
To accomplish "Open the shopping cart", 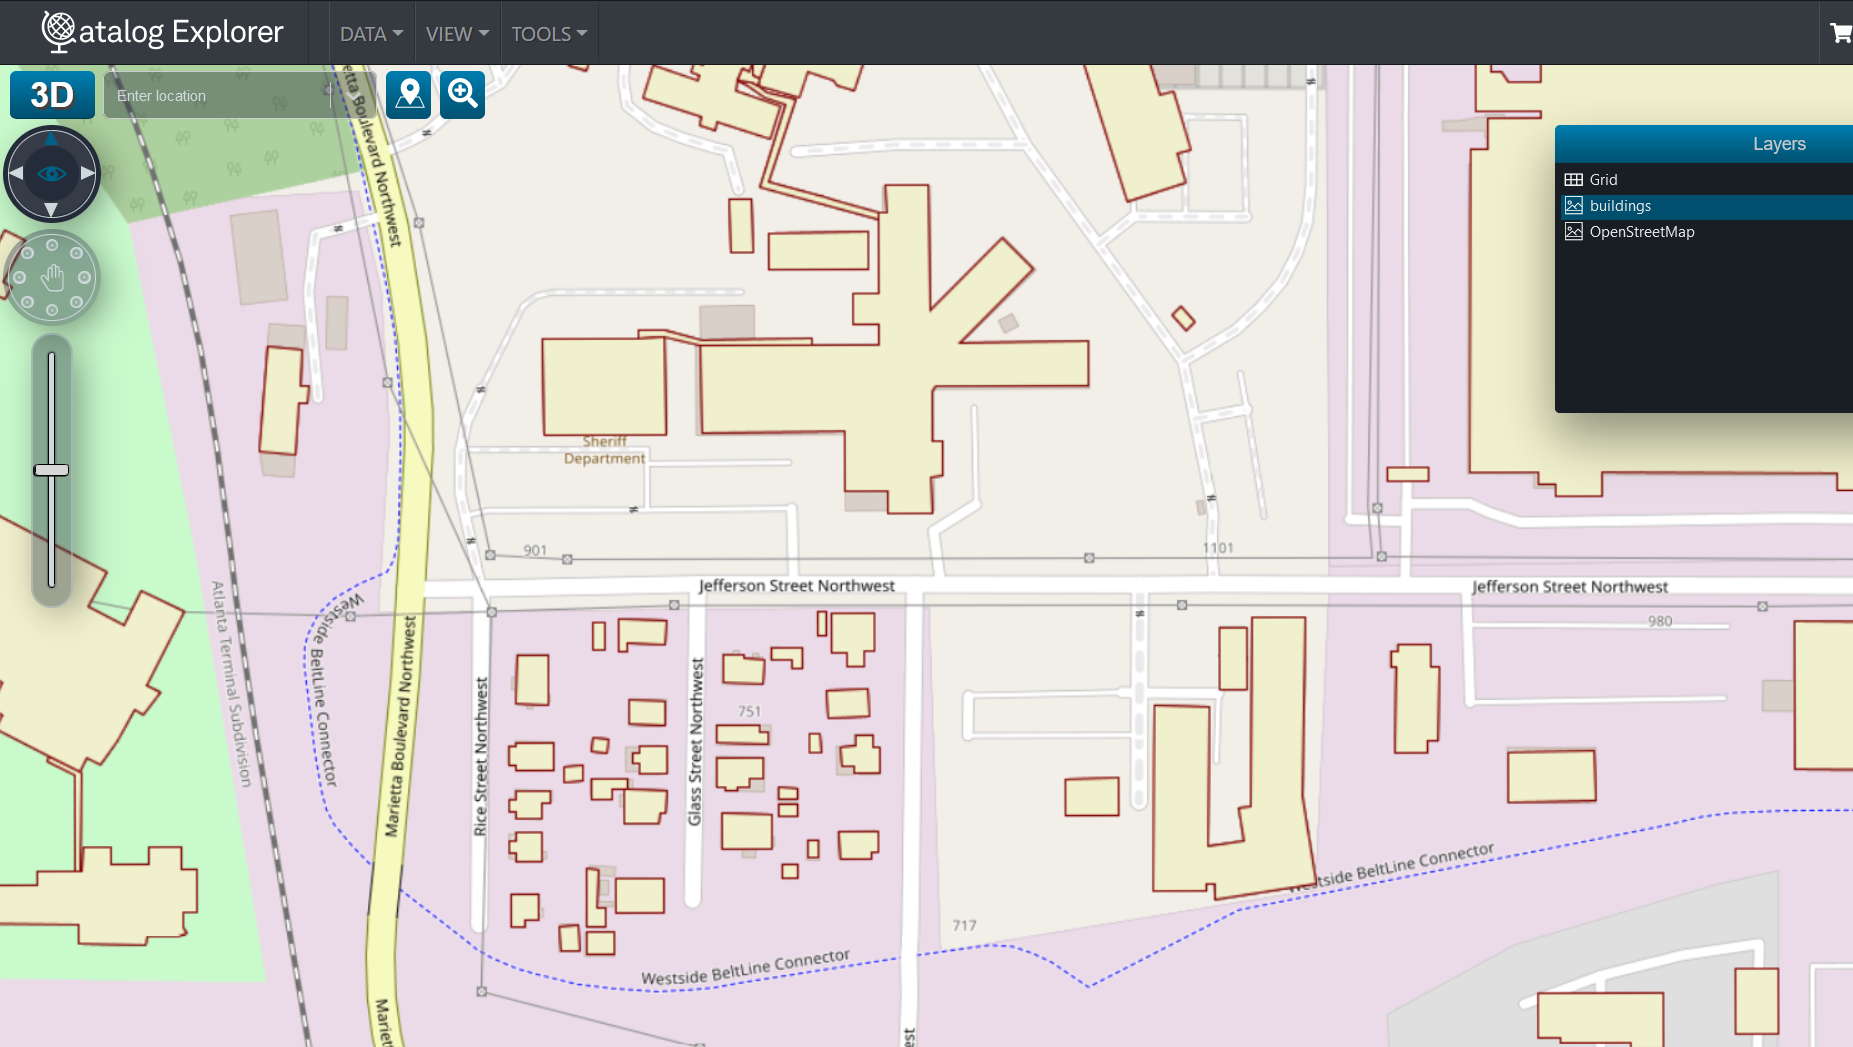I will click(1840, 33).
